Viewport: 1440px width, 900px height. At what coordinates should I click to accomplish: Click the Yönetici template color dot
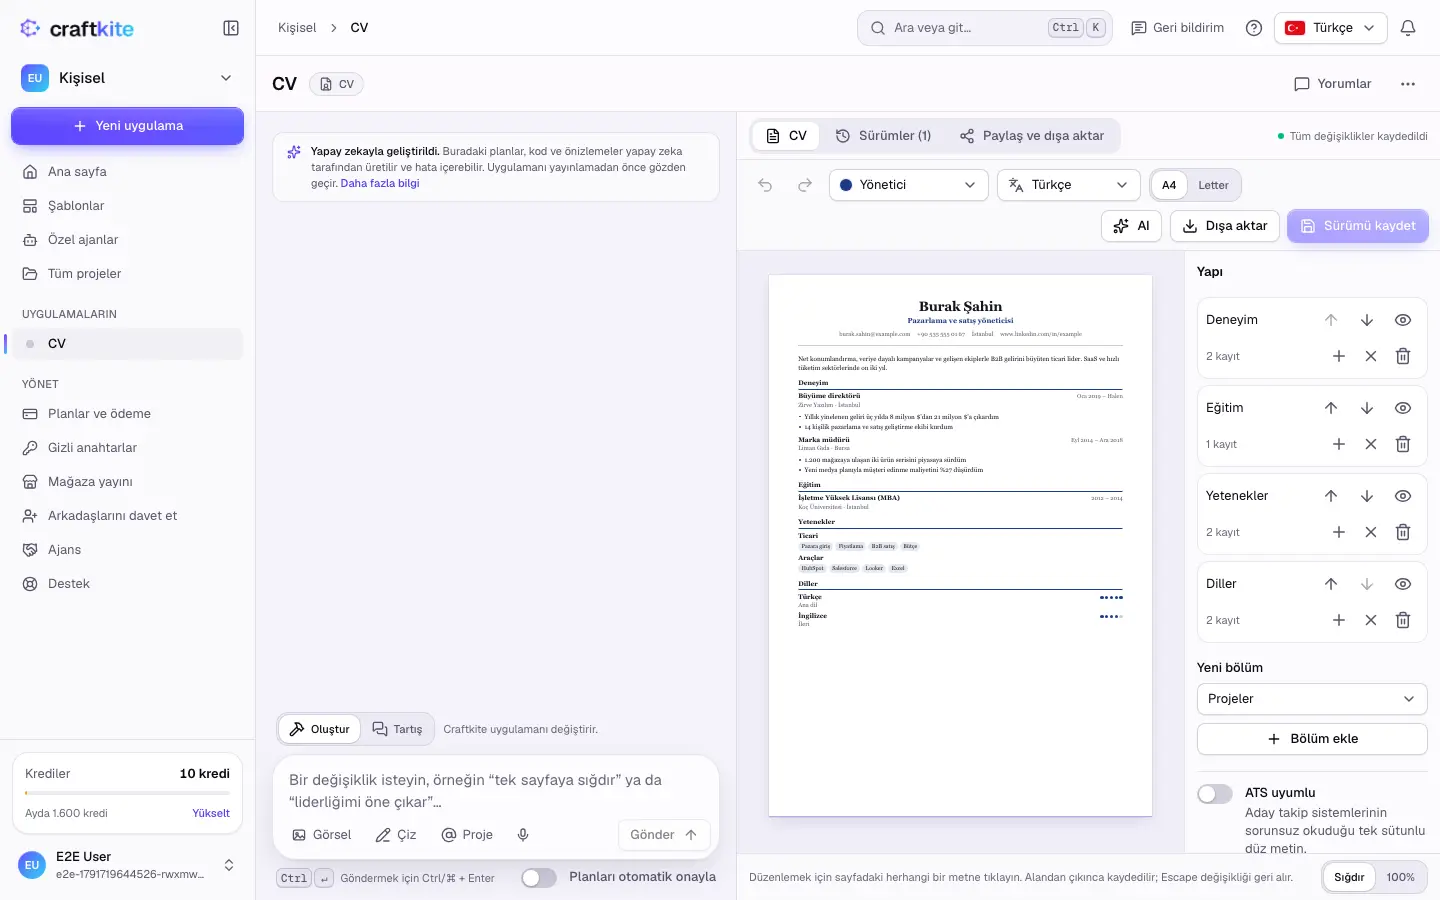(x=846, y=185)
